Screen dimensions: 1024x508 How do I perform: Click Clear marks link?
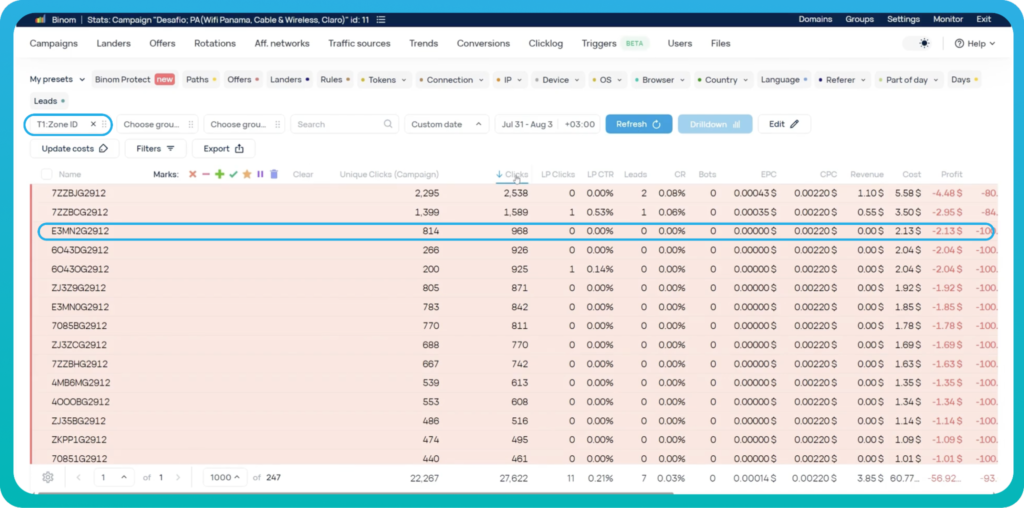pyautogui.click(x=302, y=174)
